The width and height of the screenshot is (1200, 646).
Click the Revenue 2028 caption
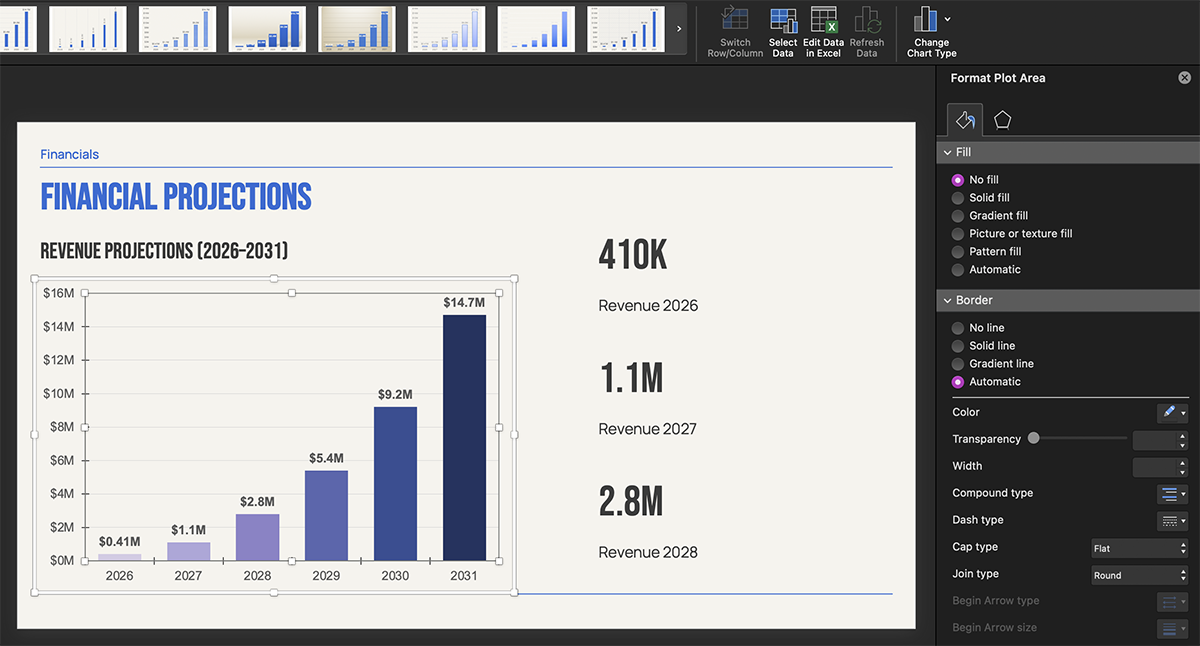pos(648,552)
